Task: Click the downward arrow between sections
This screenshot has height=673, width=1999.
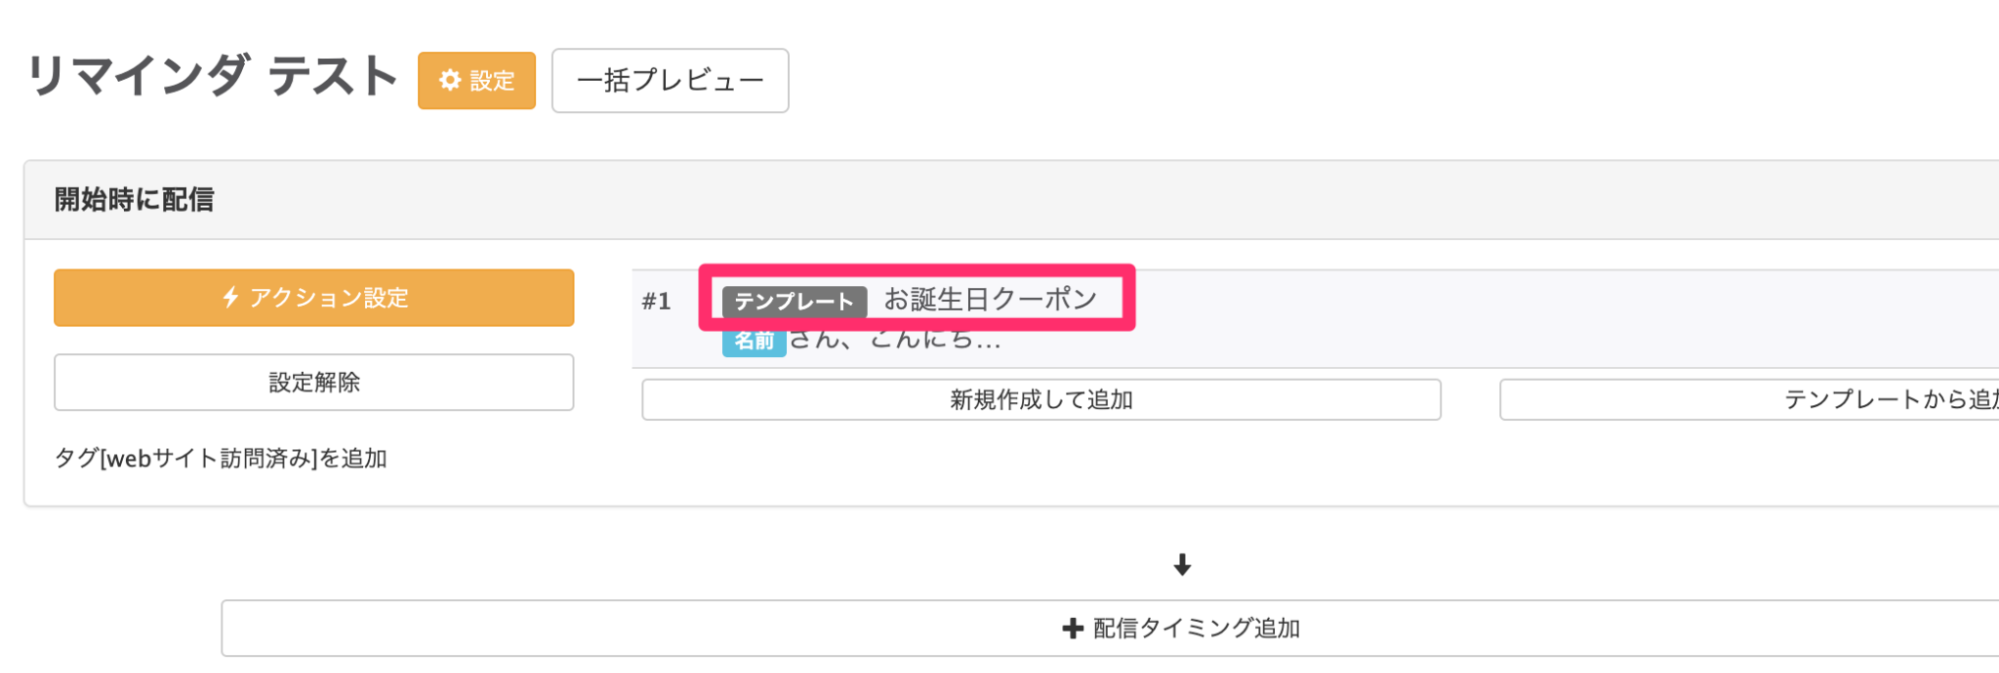Action: pos(1182,567)
